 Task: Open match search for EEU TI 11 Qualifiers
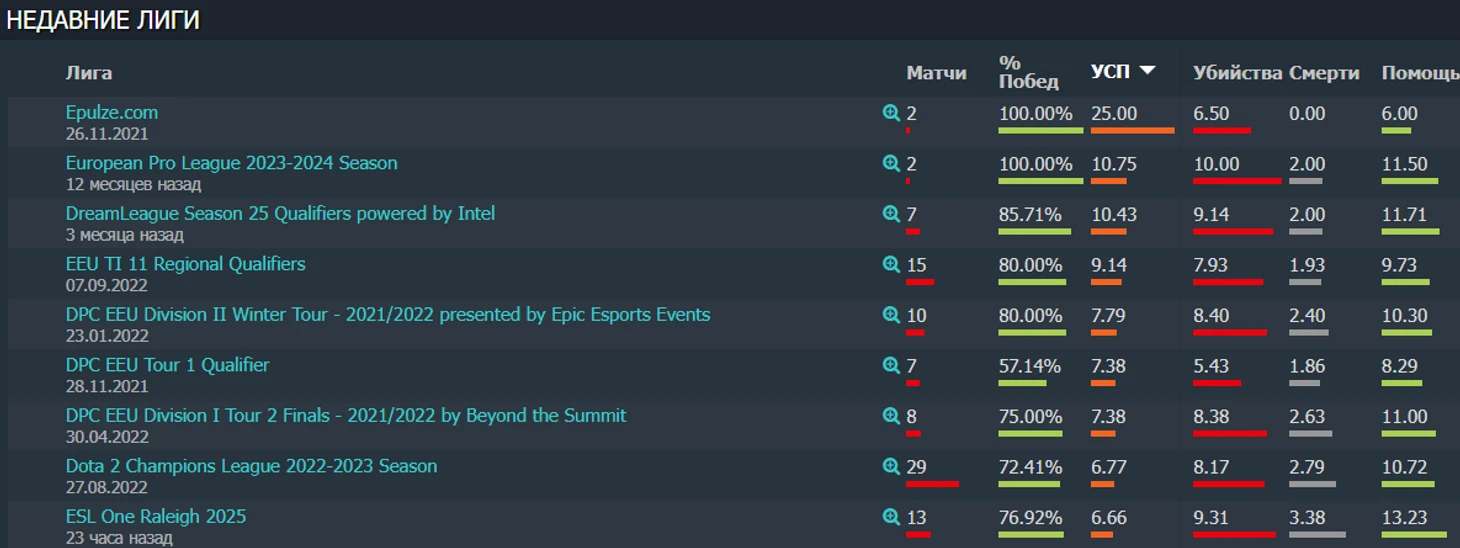click(891, 264)
